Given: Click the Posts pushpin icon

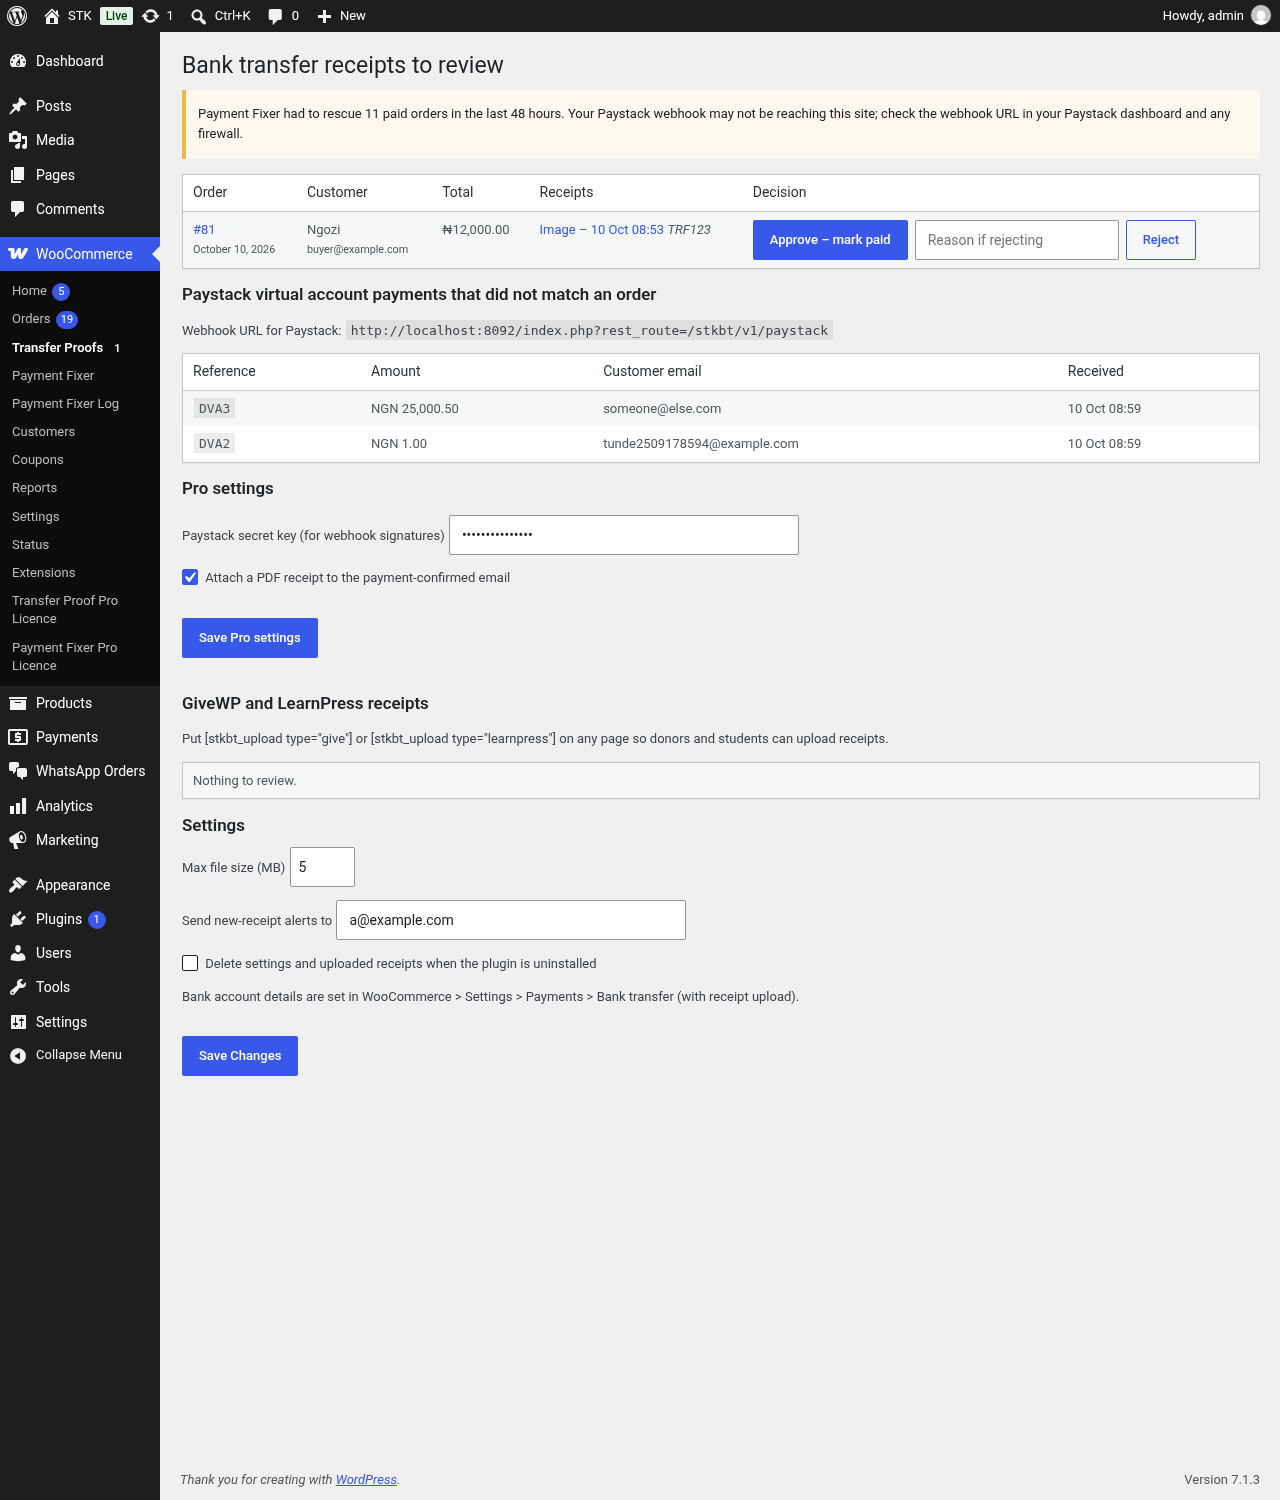Looking at the screenshot, I should tap(18, 106).
